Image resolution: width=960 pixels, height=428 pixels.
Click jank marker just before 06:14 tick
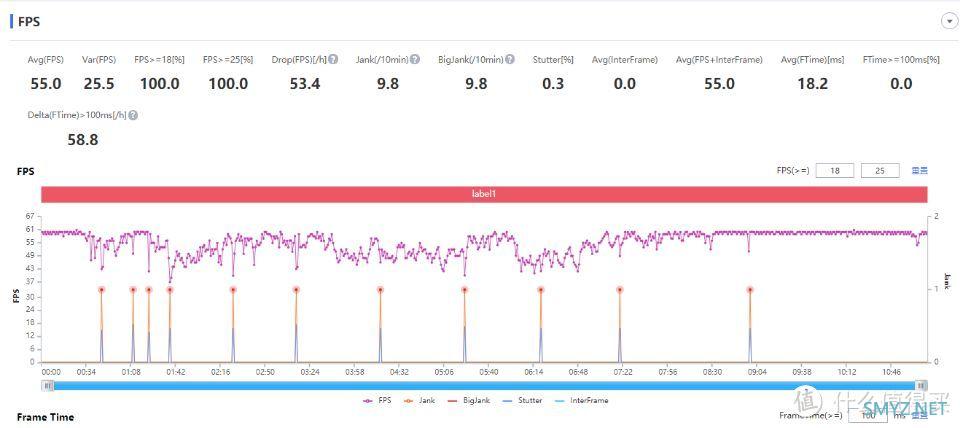click(541, 290)
